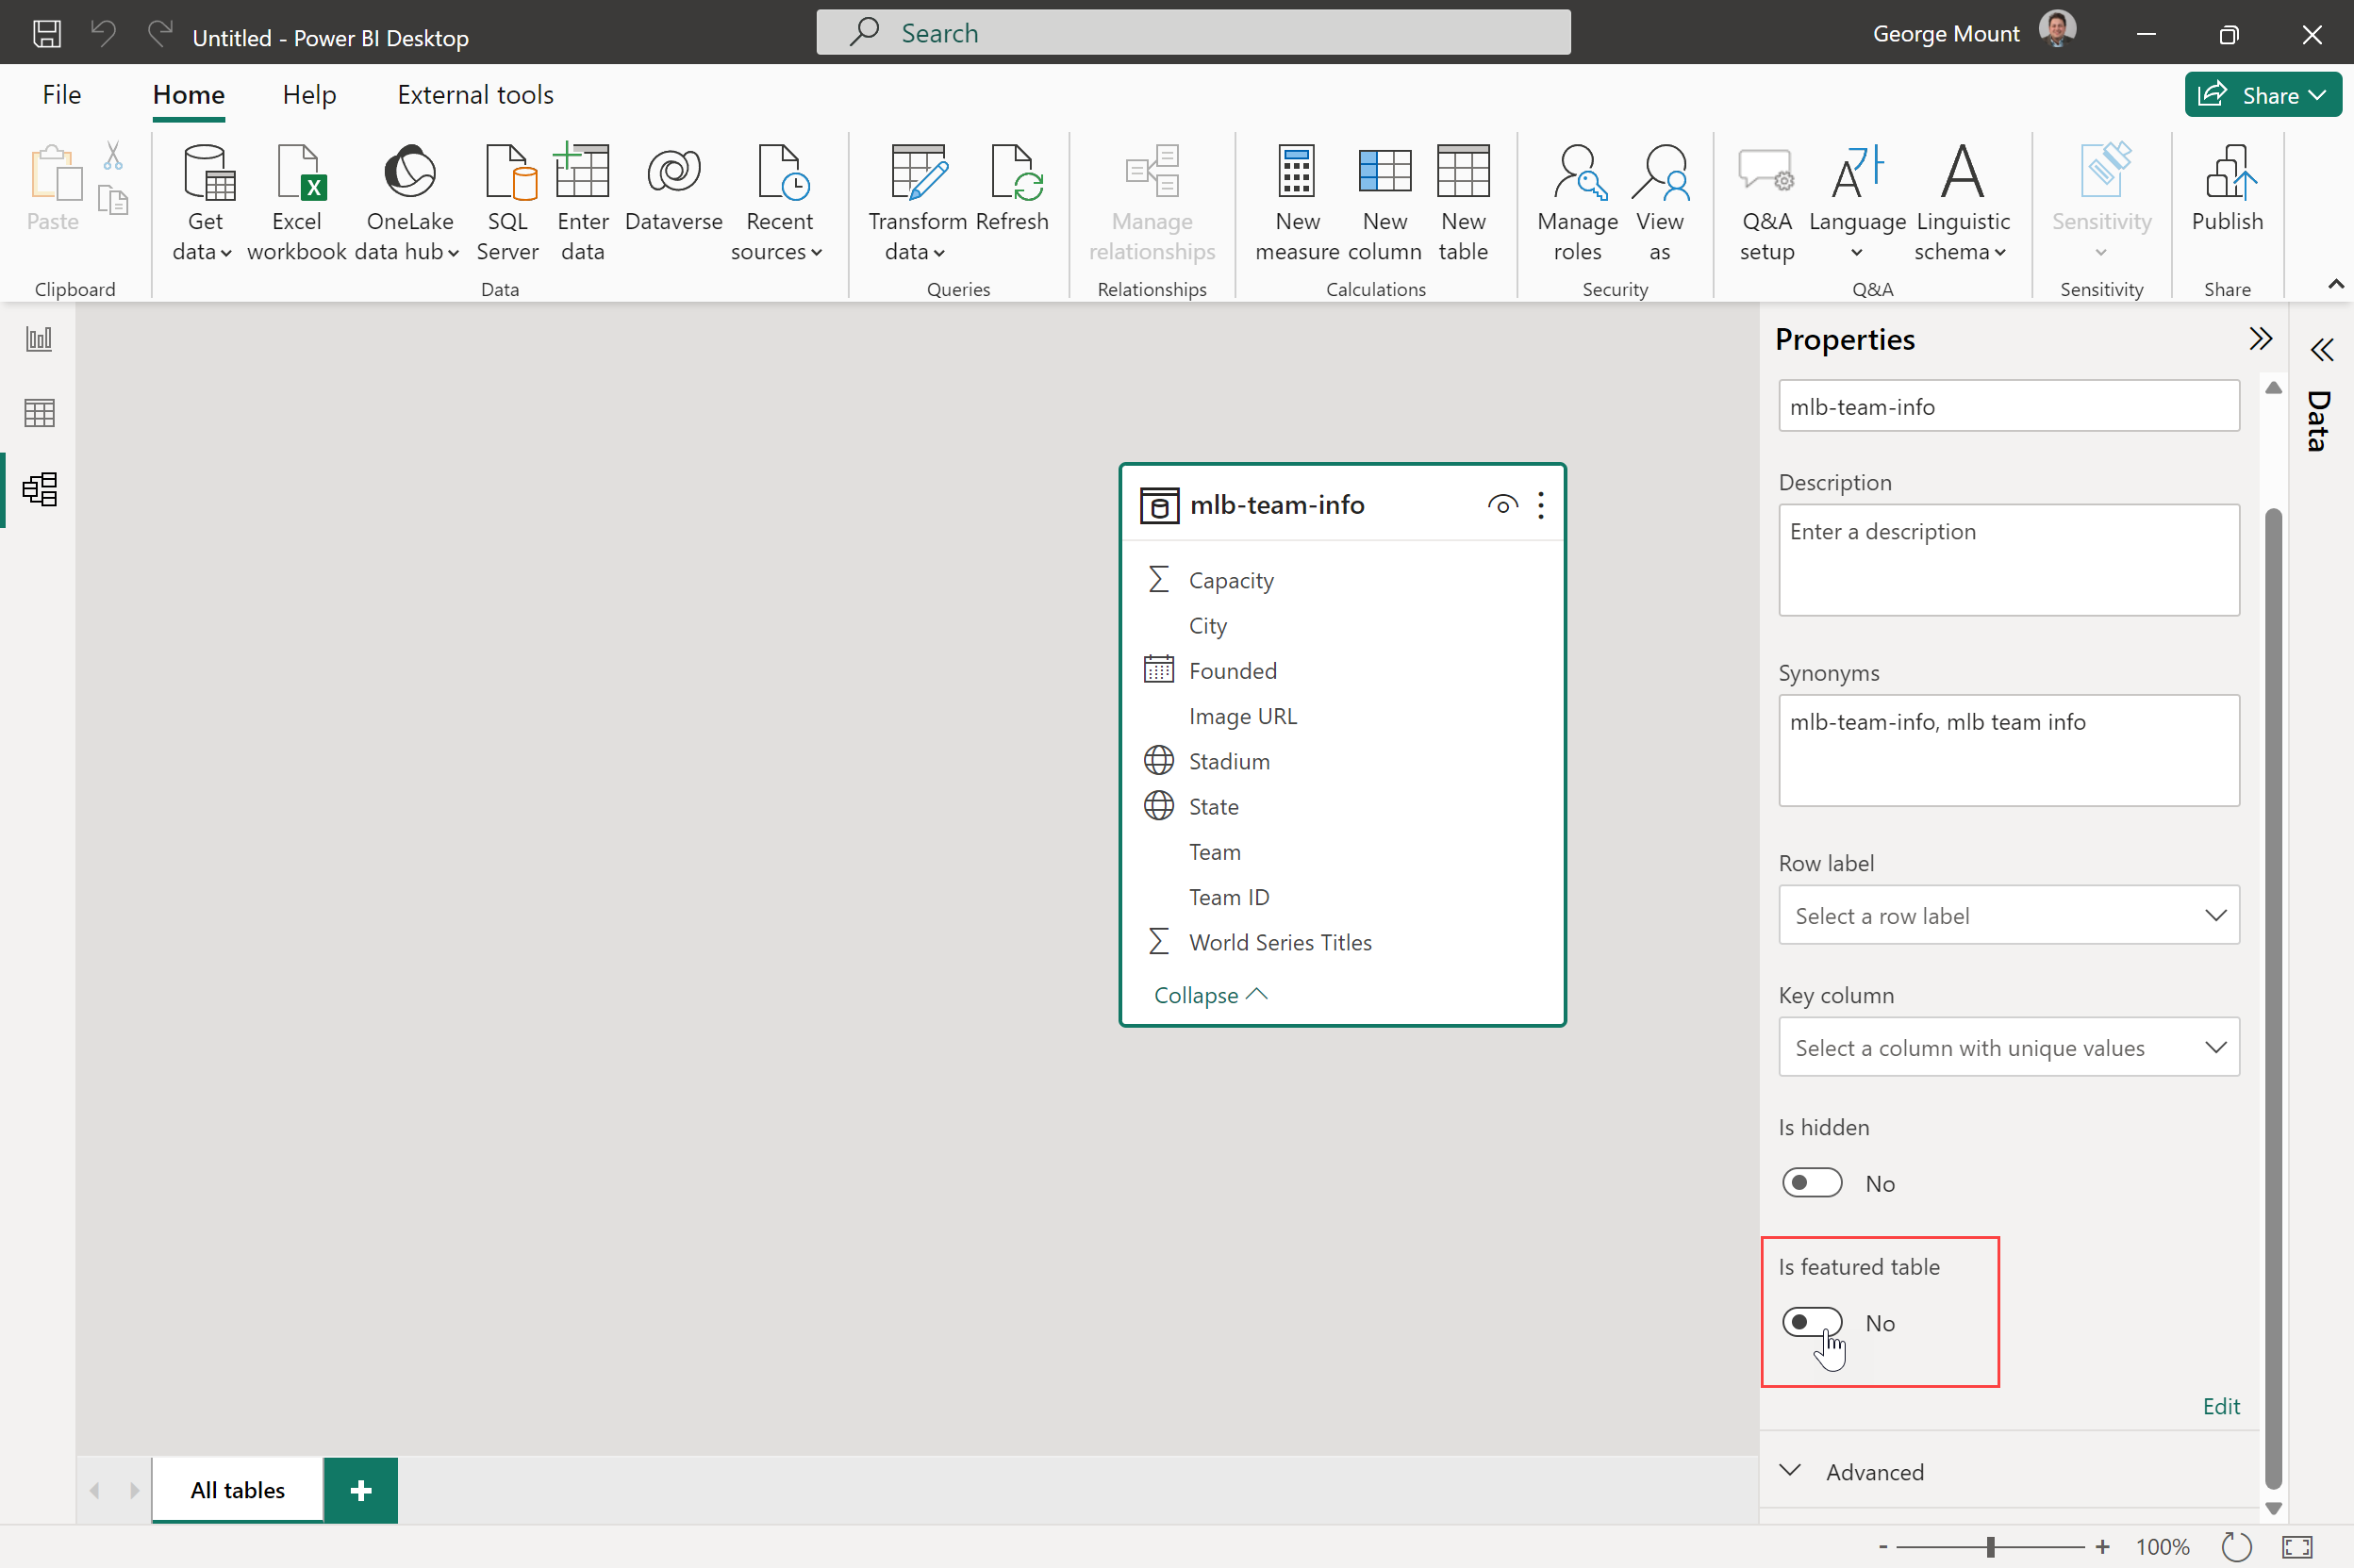This screenshot has width=2354, height=1568.
Task: Switch to Report view in left sidebar
Action: click(x=39, y=339)
